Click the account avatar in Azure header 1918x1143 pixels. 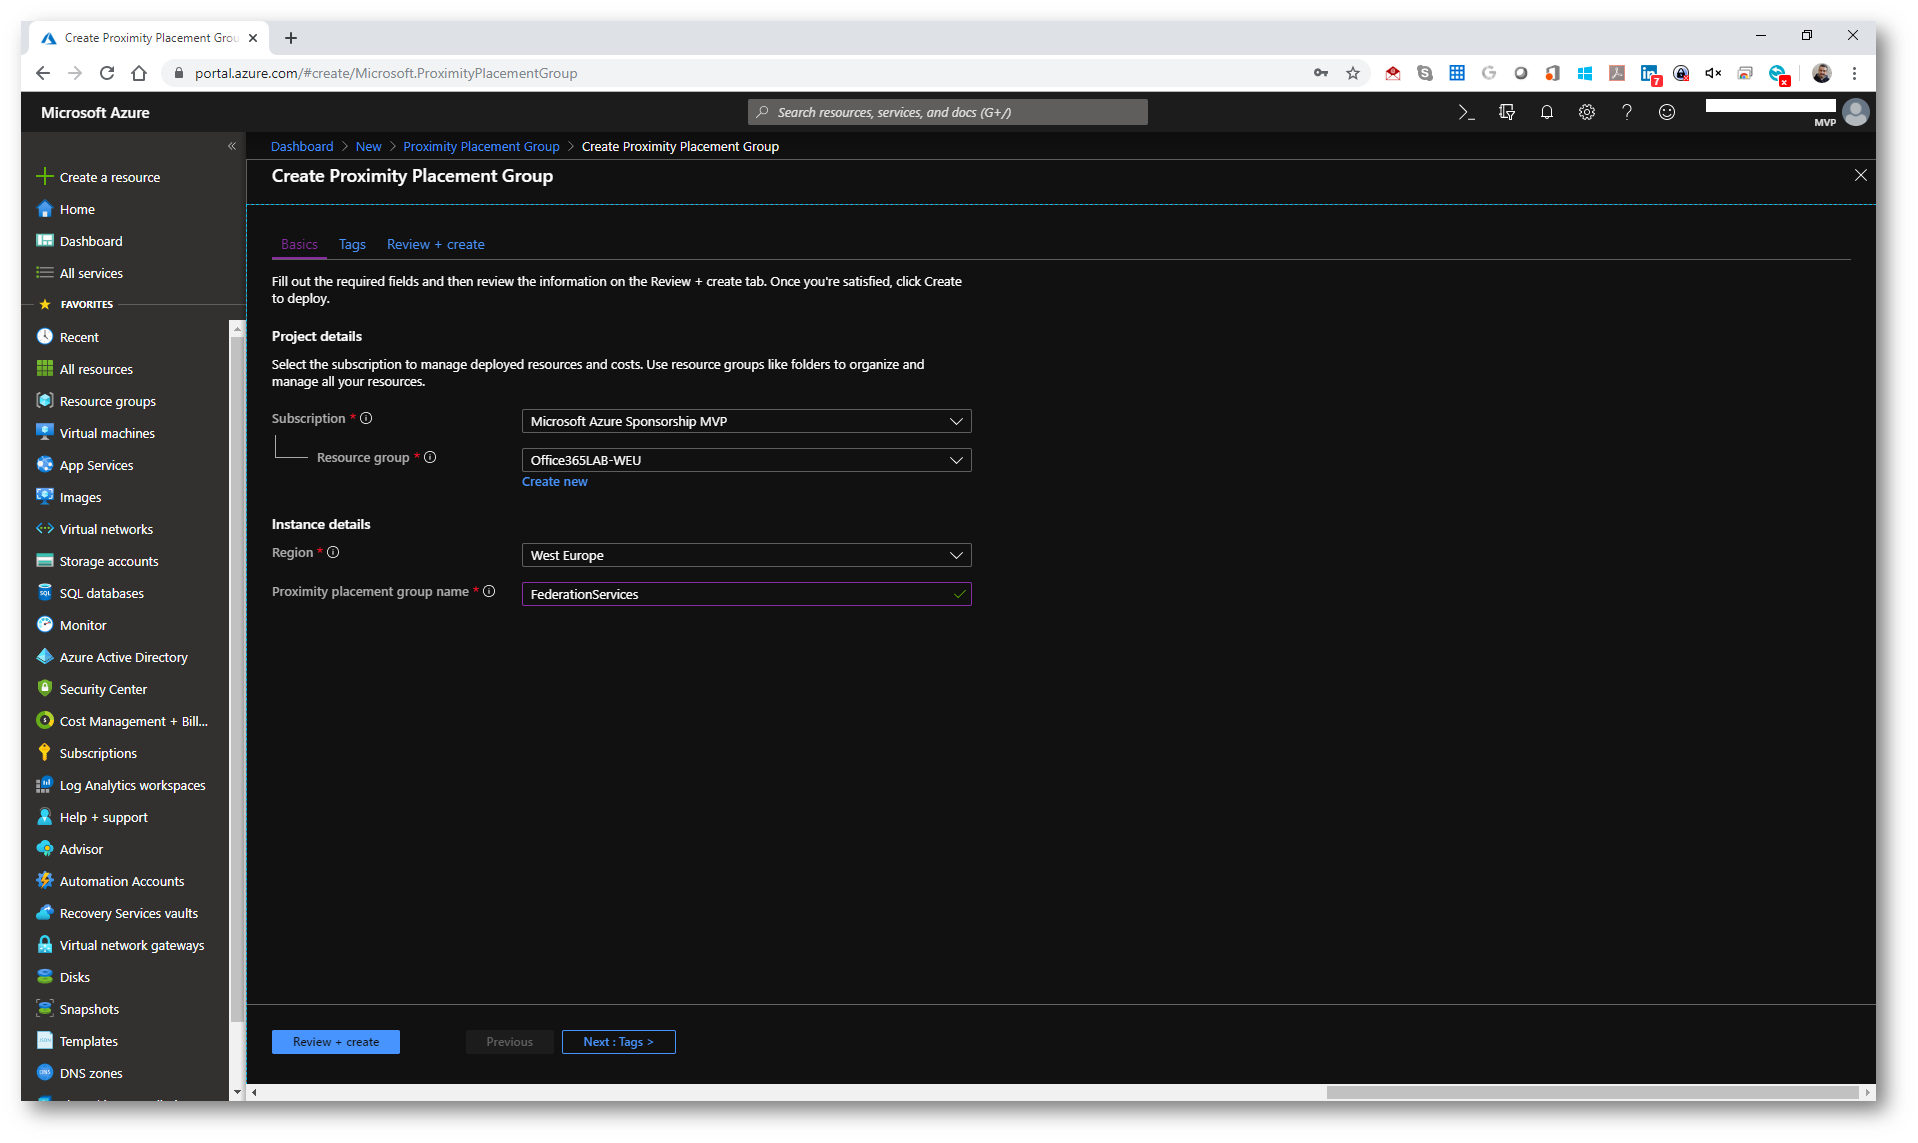(x=1856, y=112)
